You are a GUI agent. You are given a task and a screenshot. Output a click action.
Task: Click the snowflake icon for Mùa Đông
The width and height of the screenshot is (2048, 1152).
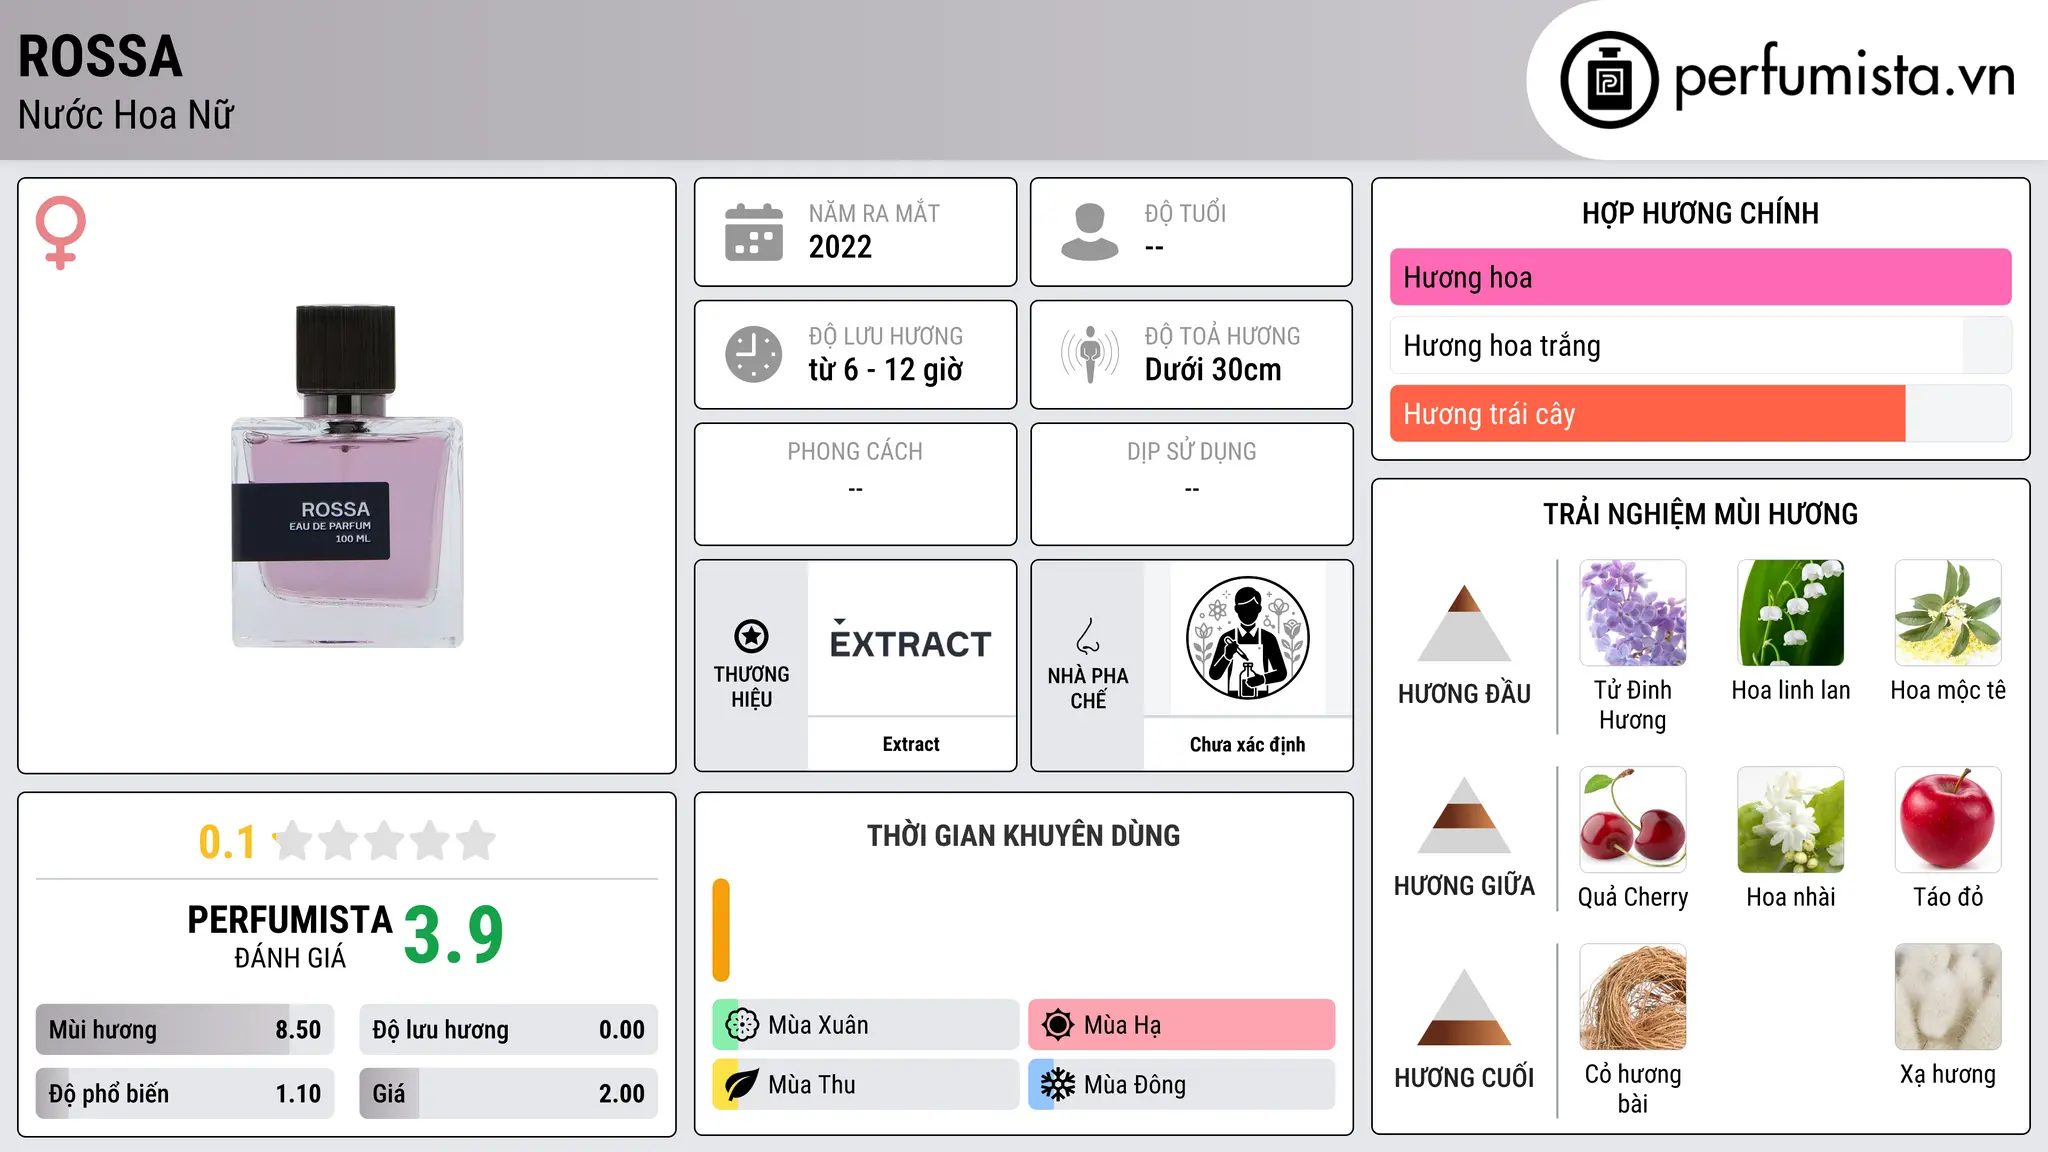click(x=1057, y=1085)
